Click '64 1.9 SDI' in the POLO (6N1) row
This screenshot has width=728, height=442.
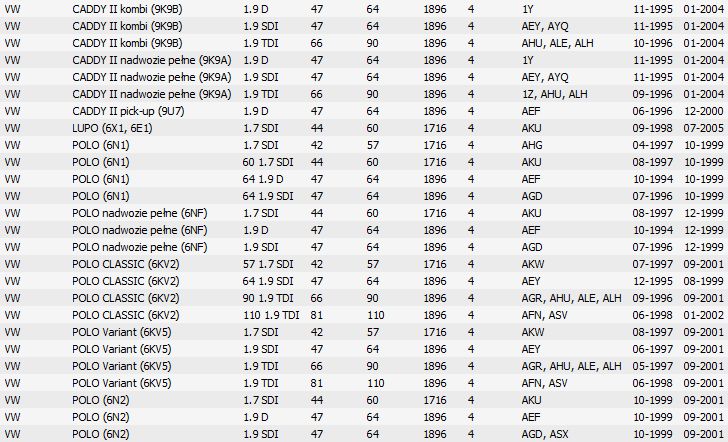tap(268, 196)
